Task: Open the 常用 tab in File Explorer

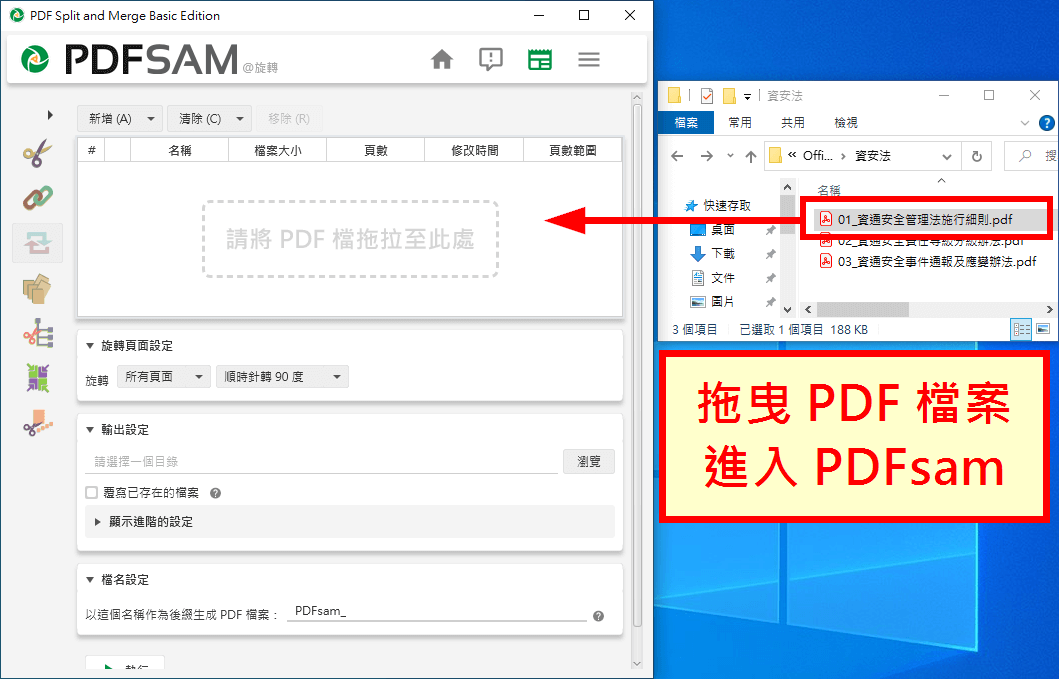Action: pos(740,122)
